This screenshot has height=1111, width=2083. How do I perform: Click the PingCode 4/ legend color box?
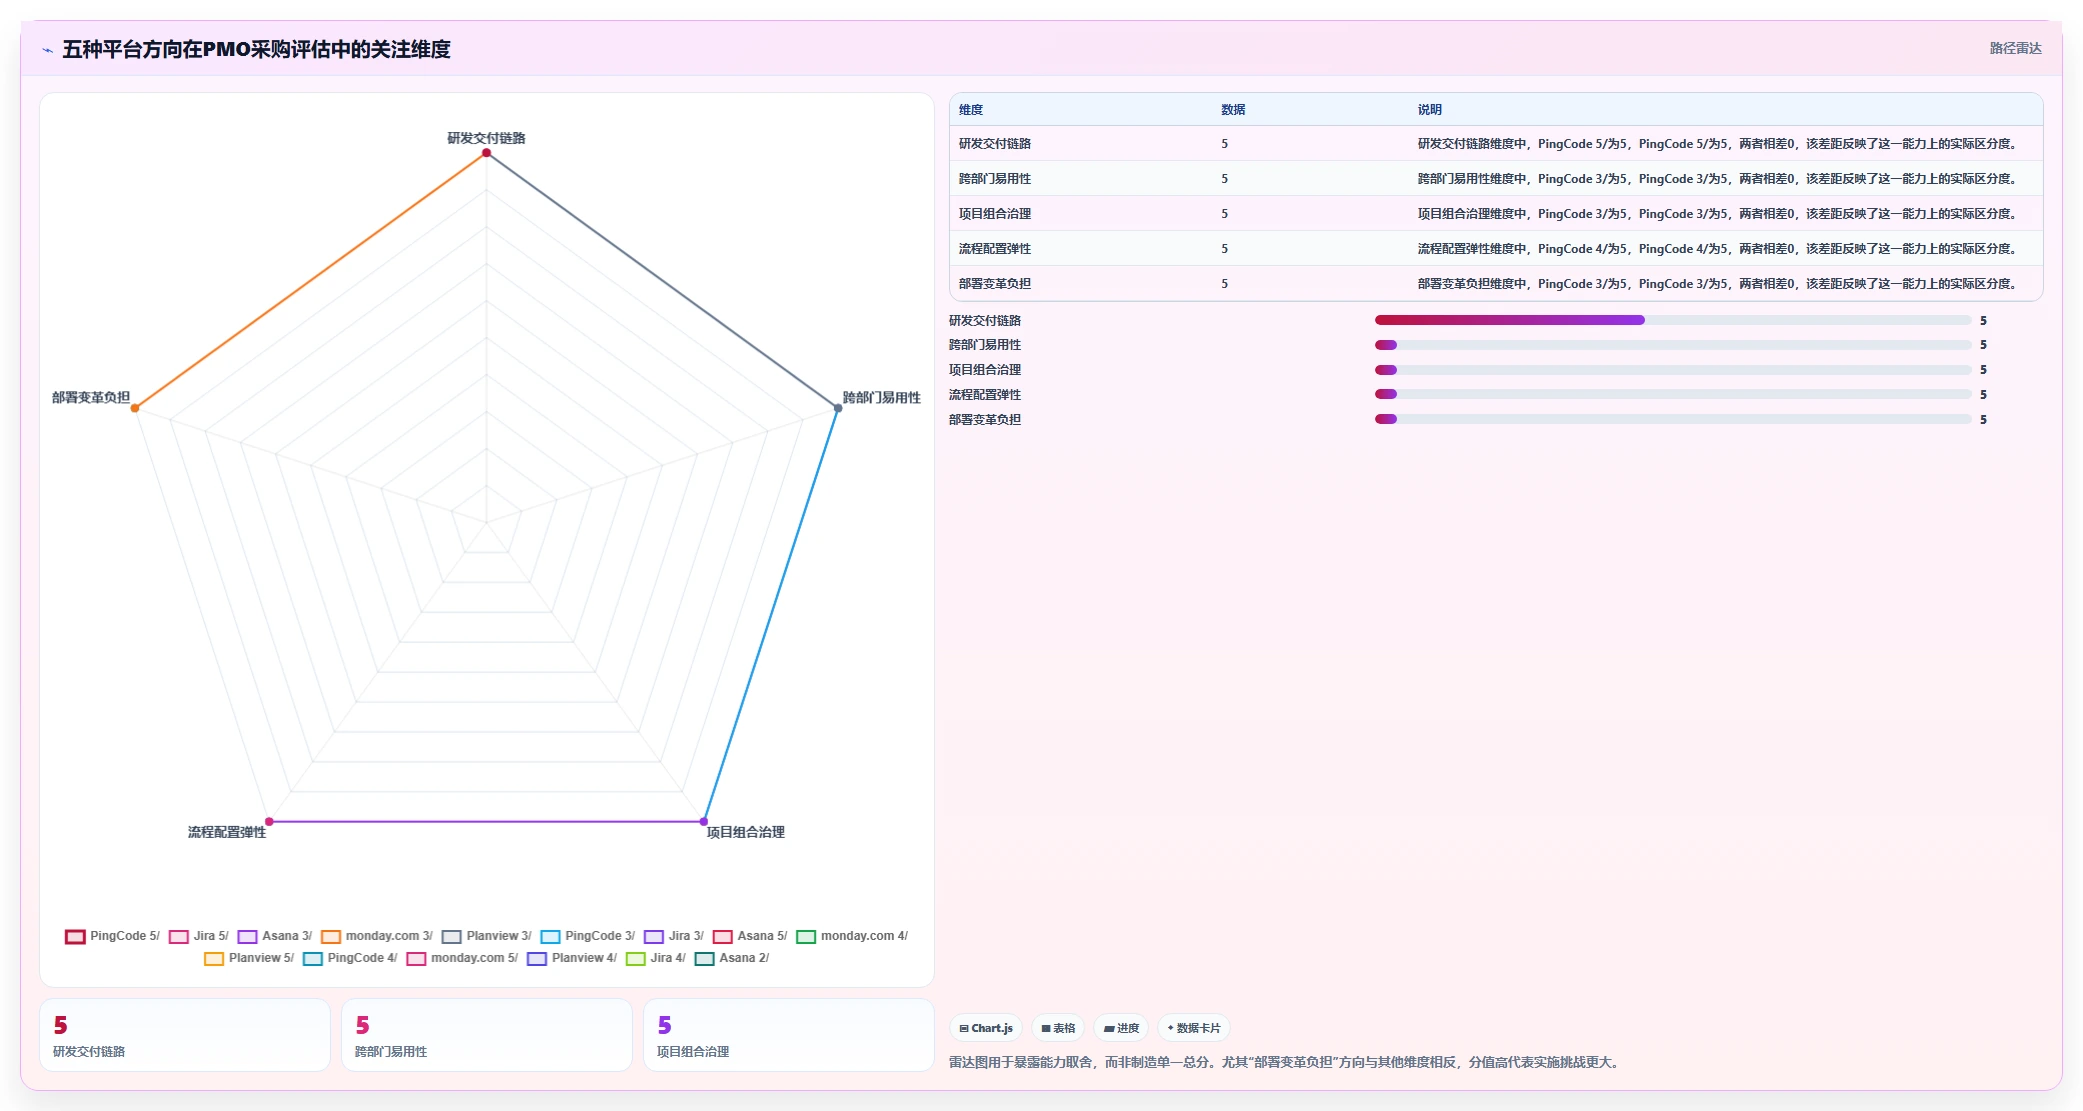pos(313,959)
